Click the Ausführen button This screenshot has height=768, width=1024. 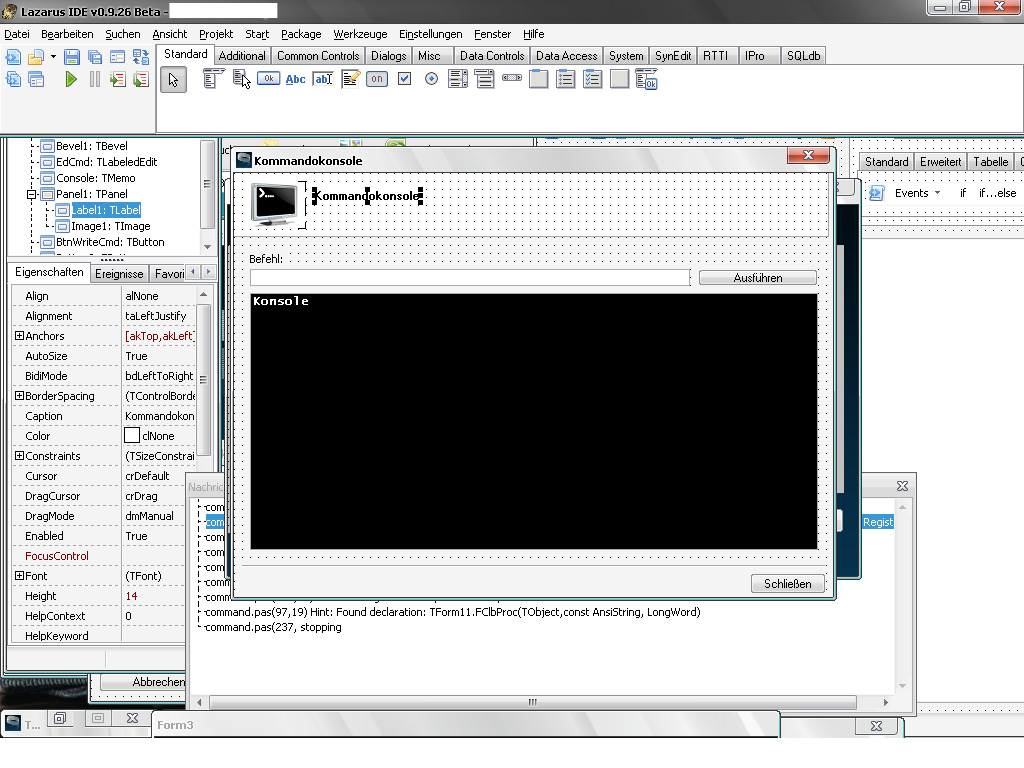758,278
